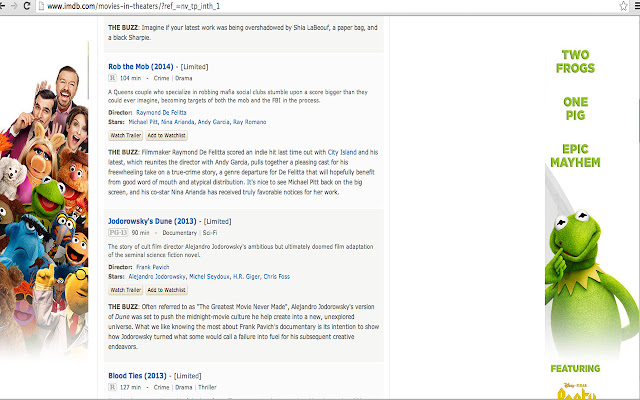The image size is (640, 400).
Task: Click the Sci-Fi genre under Jodorowsky's Dune
Action: point(210,233)
